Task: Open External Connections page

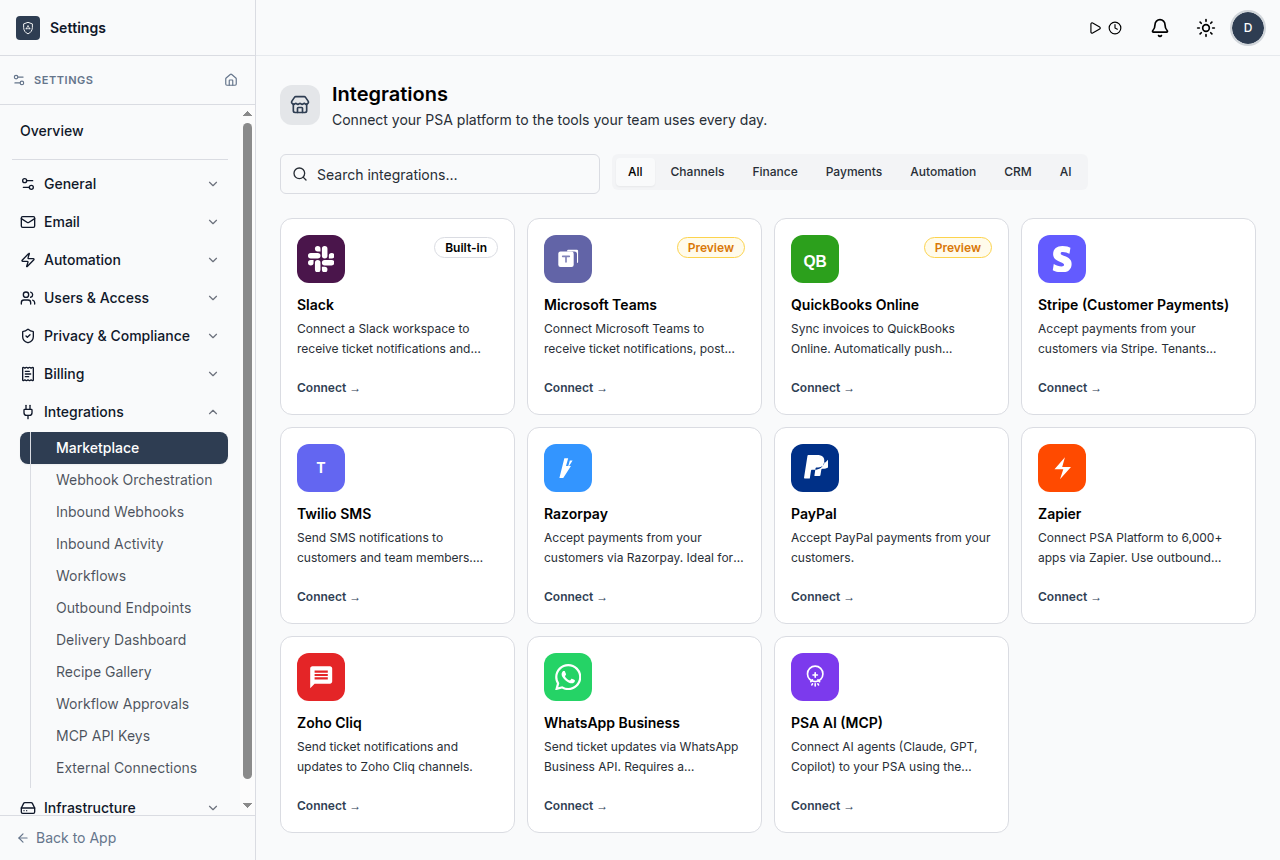Action: pos(128,768)
